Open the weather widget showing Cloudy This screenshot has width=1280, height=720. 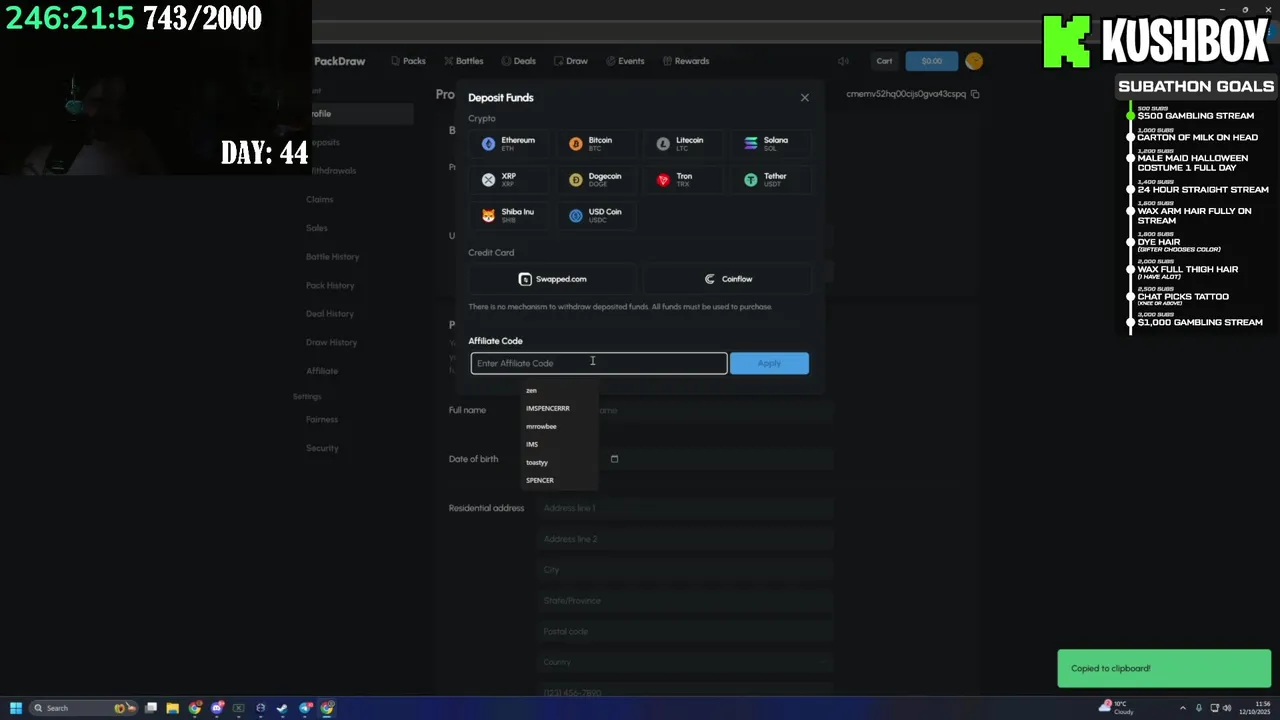click(1118, 707)
